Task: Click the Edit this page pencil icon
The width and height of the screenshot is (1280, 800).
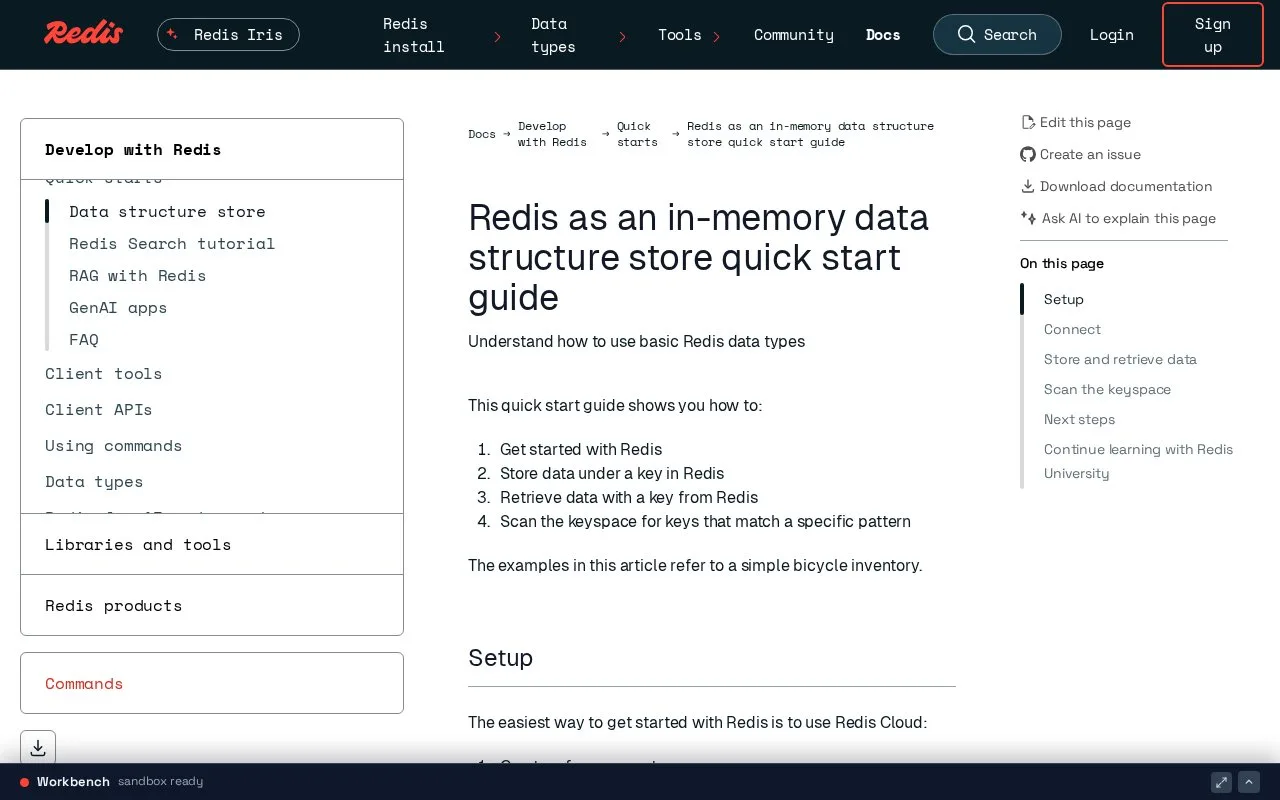Action: click(1028, 122)
